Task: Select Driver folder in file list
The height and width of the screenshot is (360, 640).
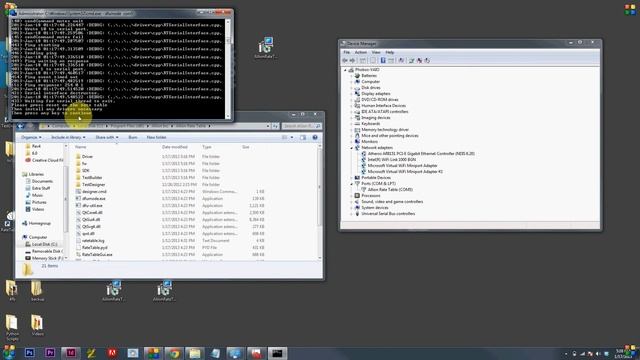Action: click(87, 156)
